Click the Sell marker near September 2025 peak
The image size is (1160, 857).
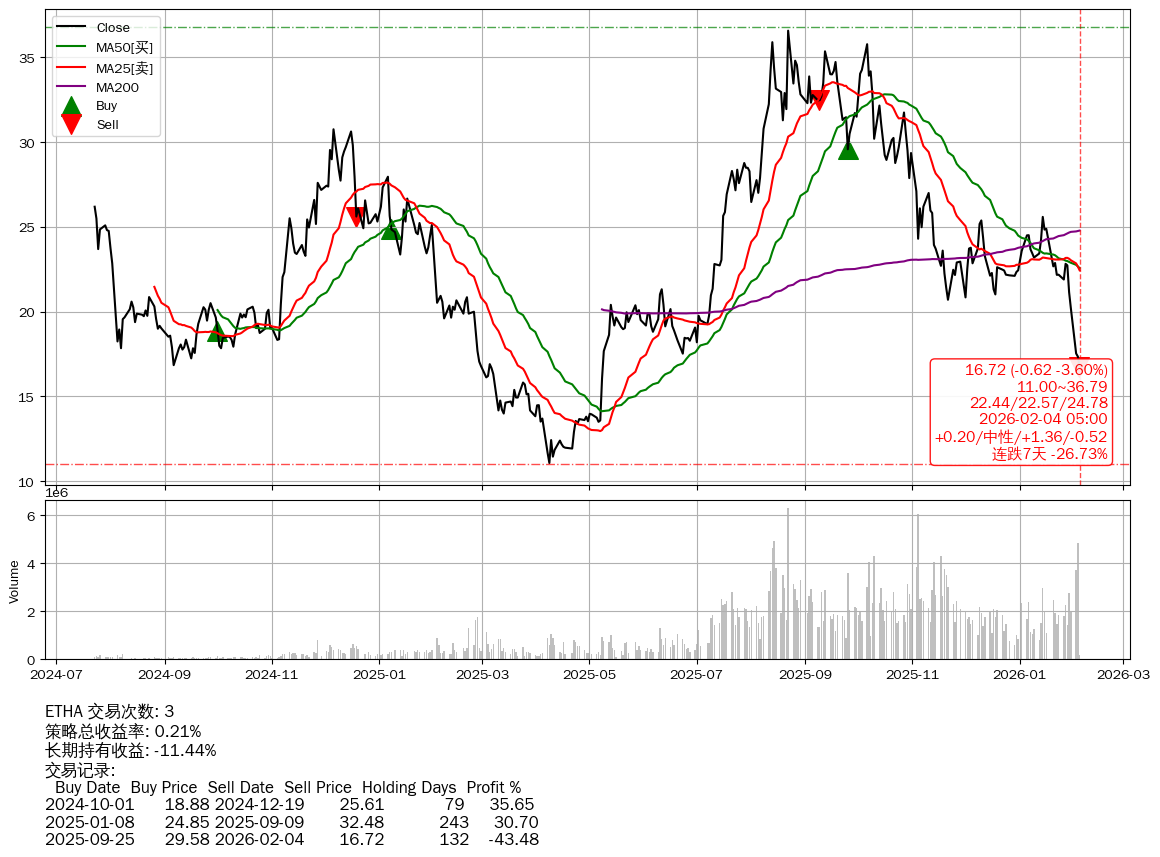(x=819, y=99)
